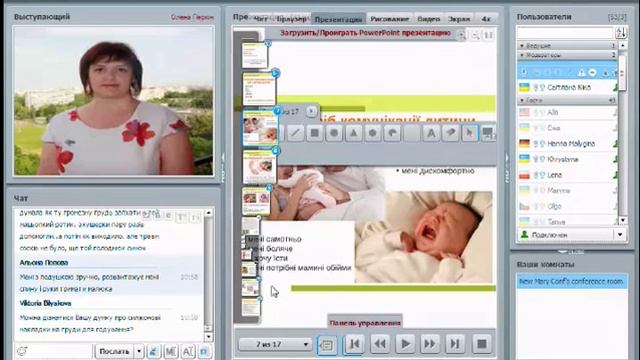Click the chat scrollbar down arrow
This screenshot has height=360, width=640.
208,337
